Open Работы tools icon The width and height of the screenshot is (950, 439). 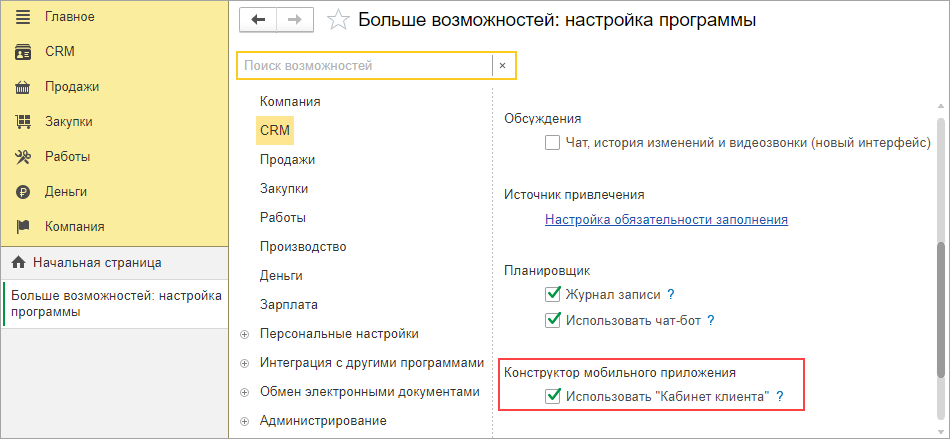23,156
